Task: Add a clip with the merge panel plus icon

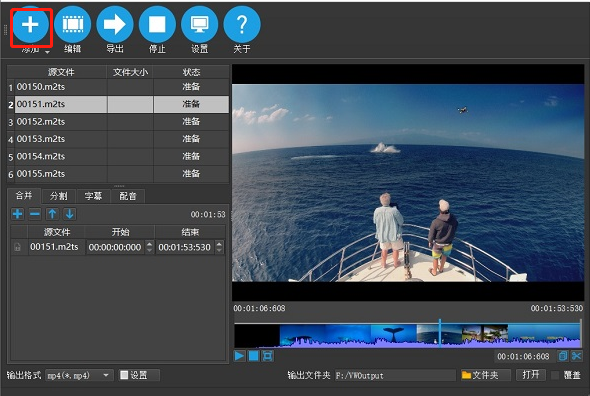Action: [x=17, y=214]
